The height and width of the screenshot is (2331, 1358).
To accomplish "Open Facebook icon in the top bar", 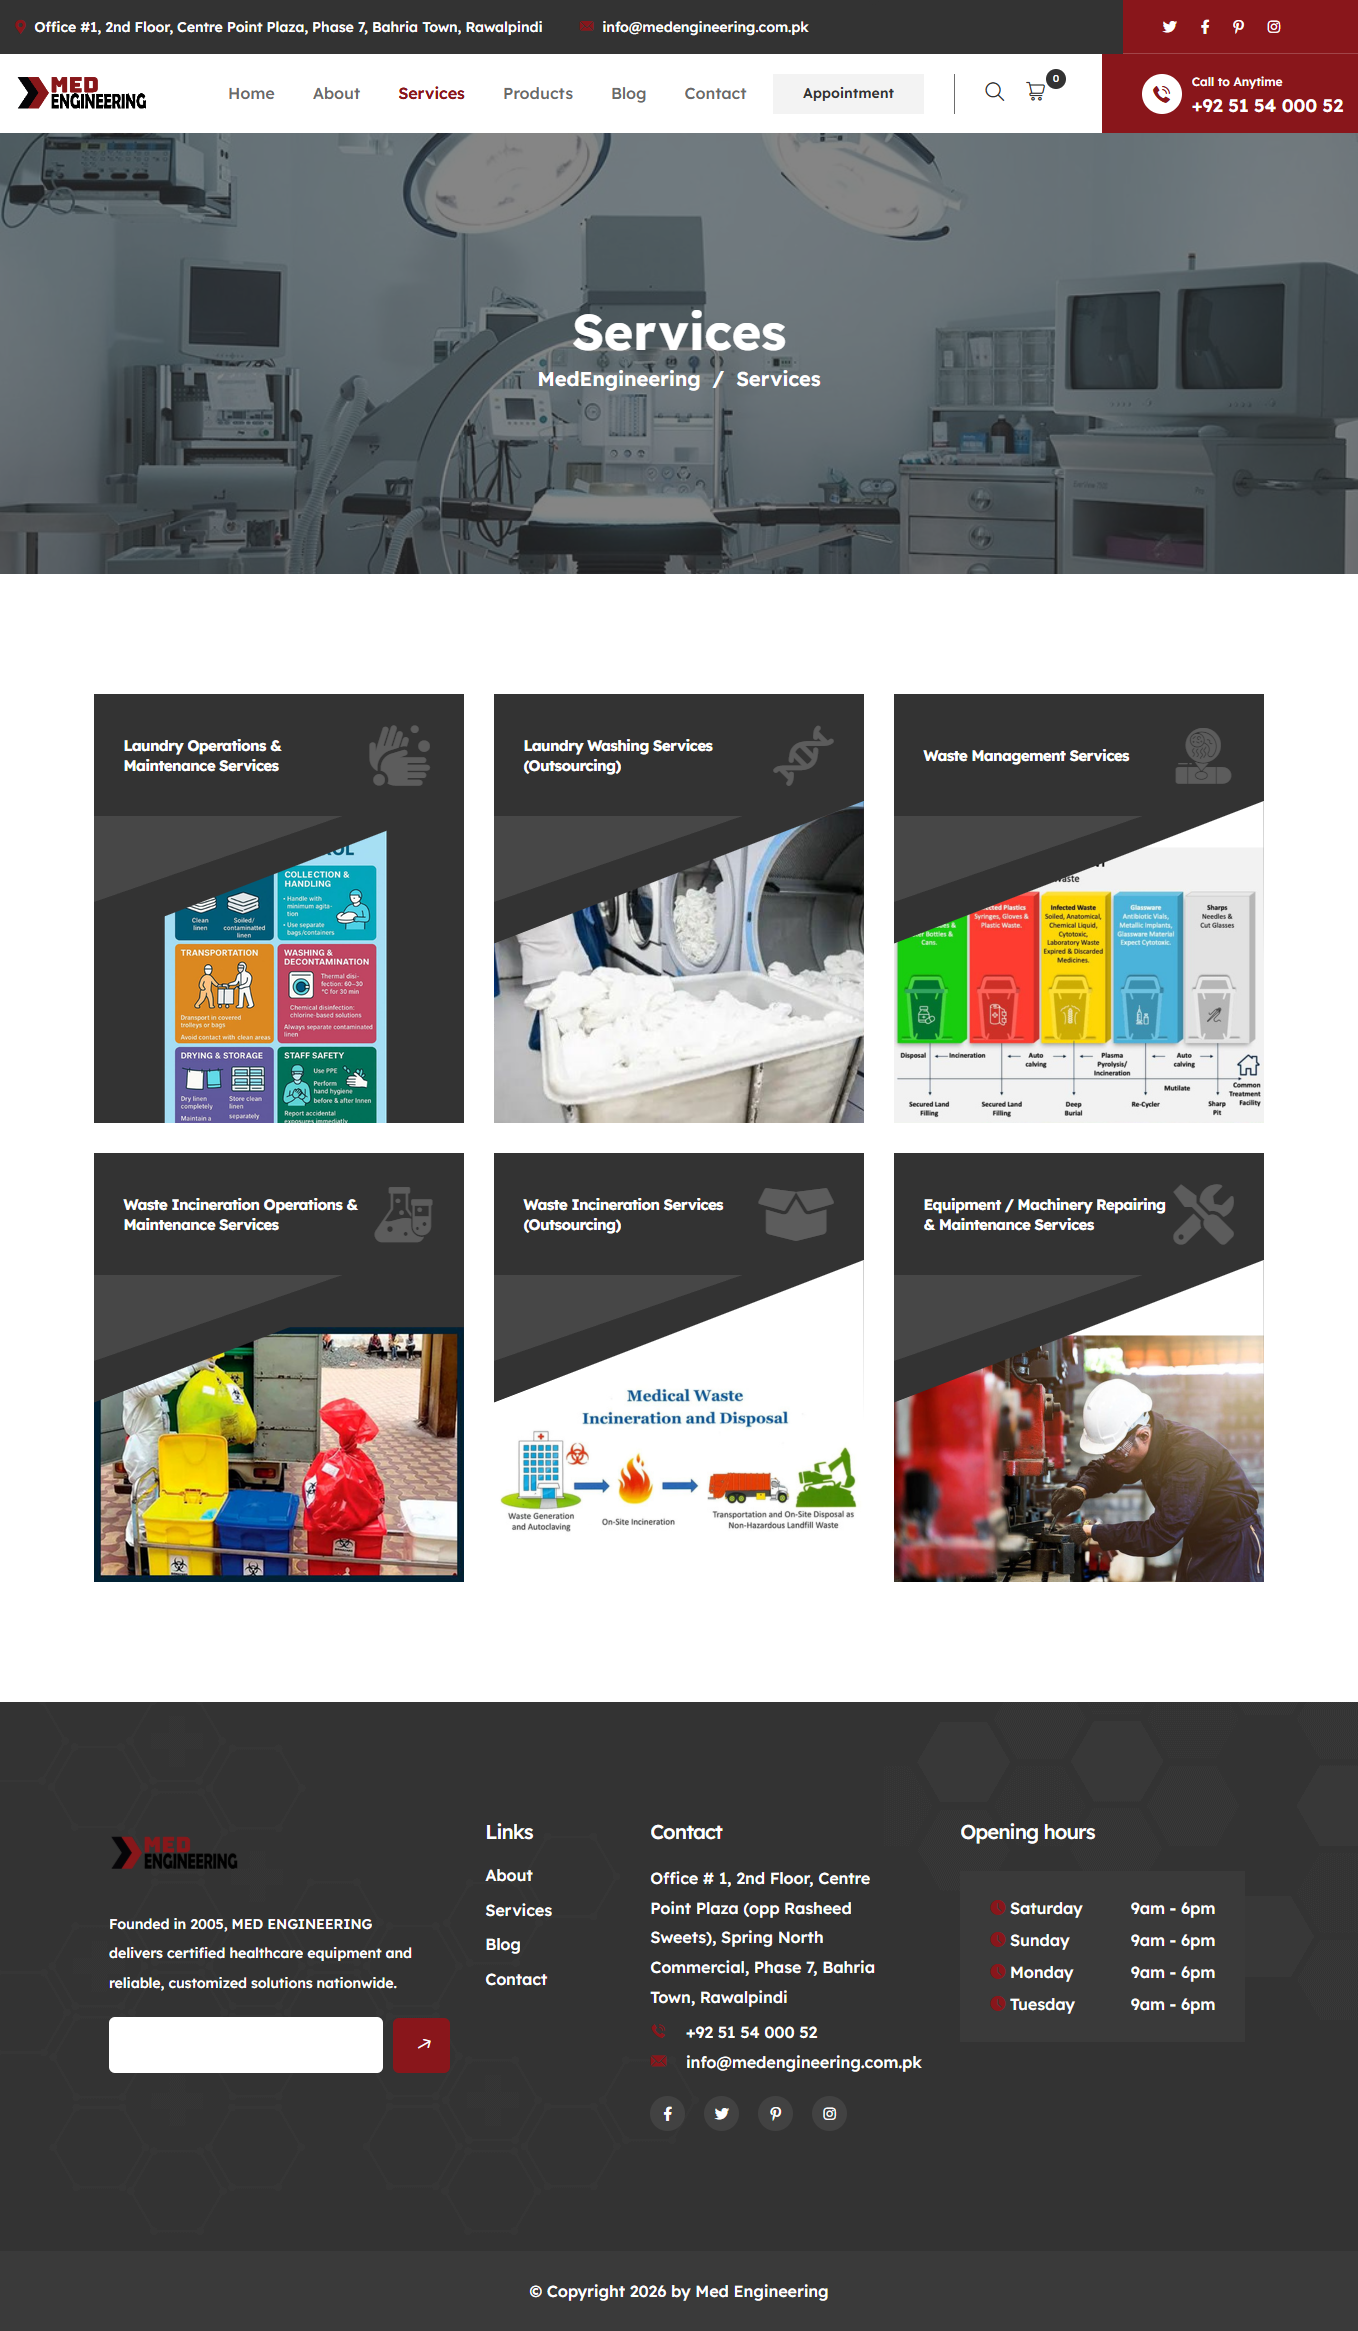I will tap(1205, 27).
